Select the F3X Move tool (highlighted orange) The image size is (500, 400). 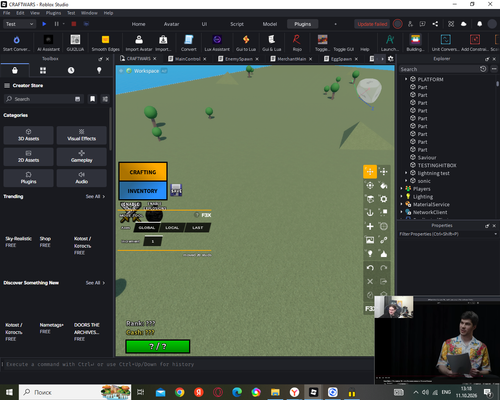(370, 172)
